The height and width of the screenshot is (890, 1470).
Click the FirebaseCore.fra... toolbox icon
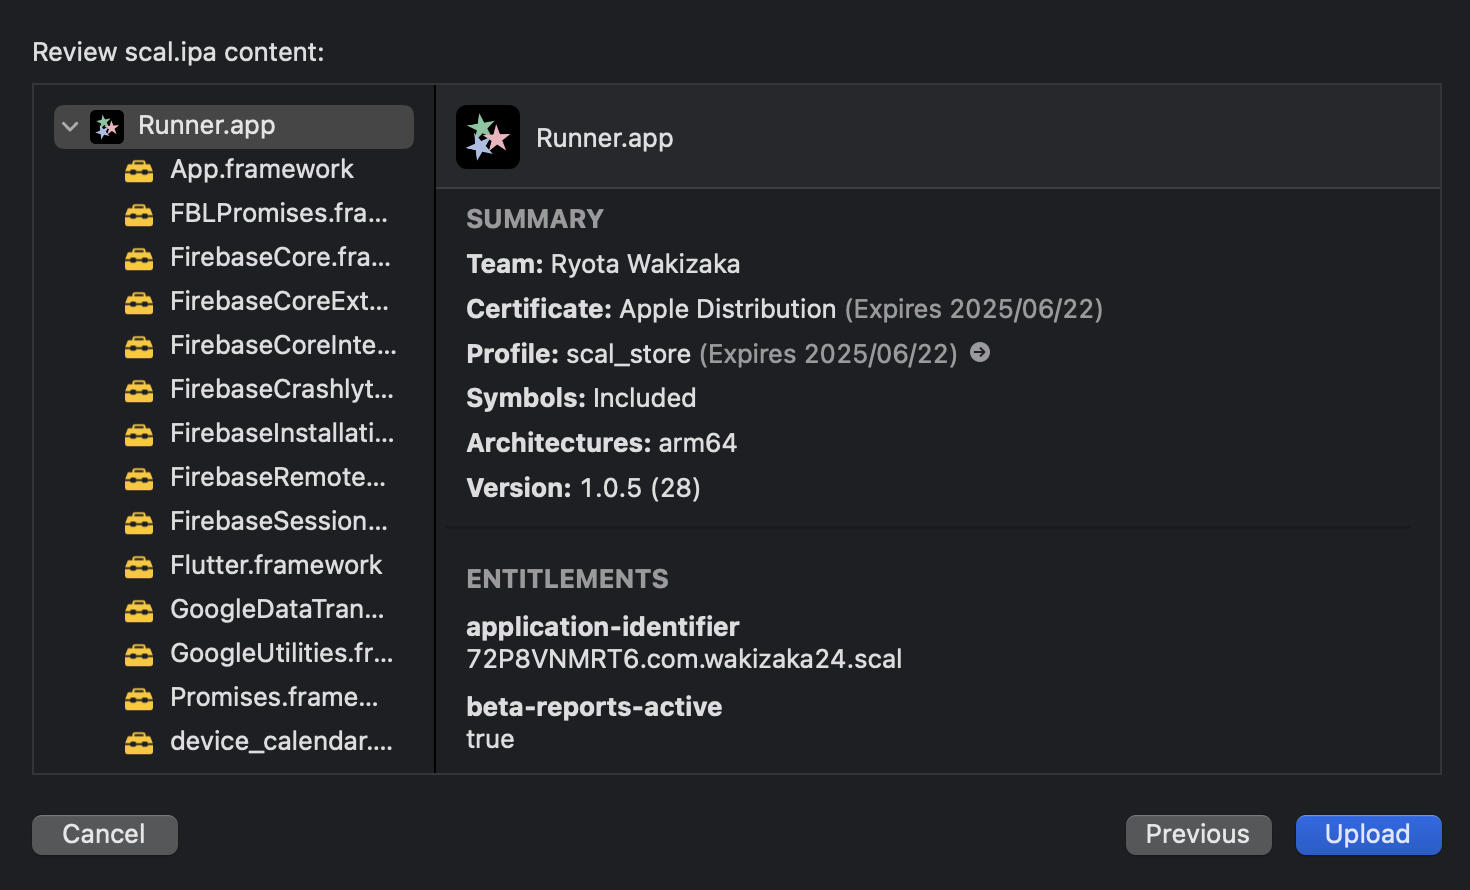coord(139,259)
